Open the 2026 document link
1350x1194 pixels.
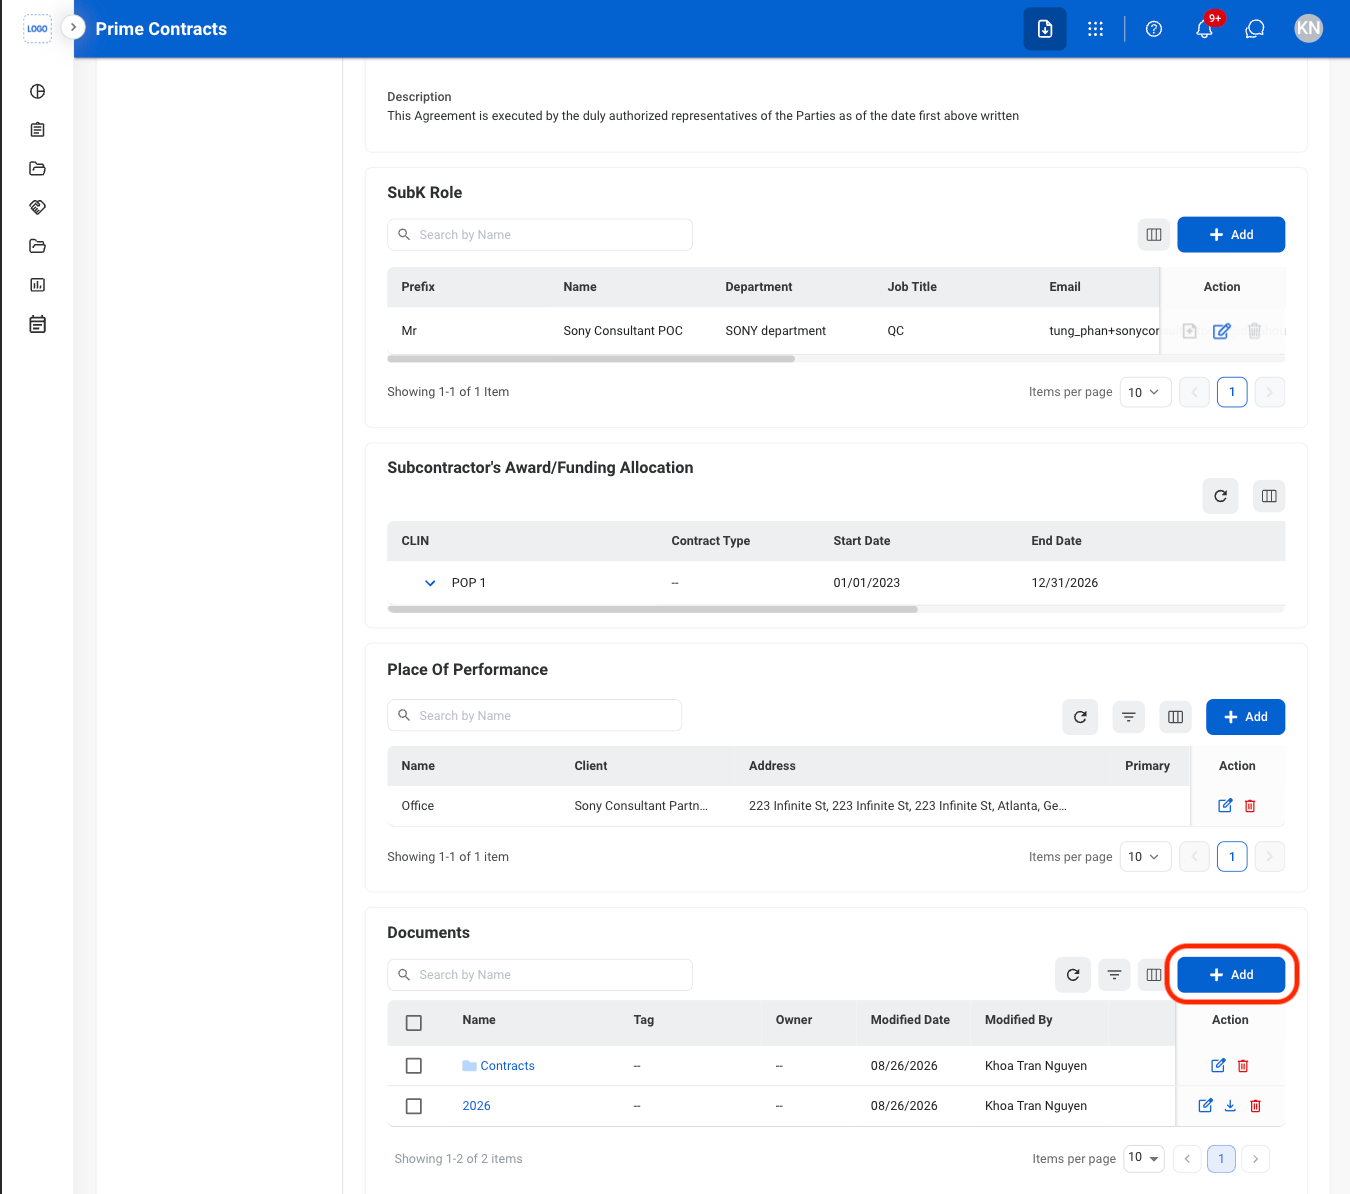pos(476,1106)
